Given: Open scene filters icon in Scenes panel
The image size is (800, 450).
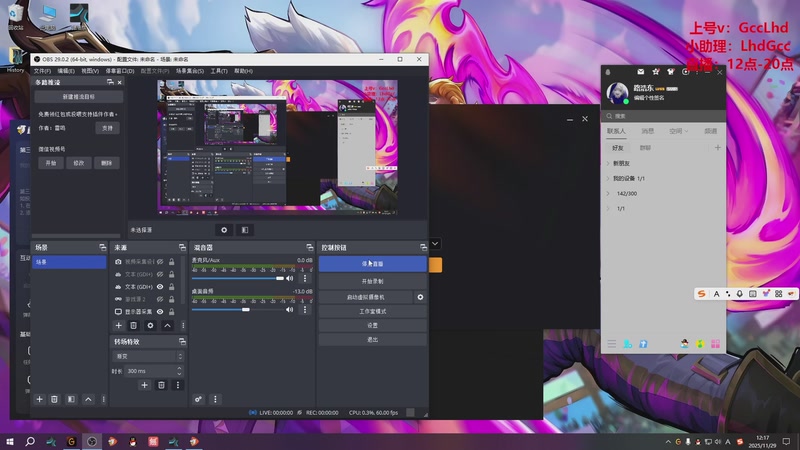Looking at the screenshot, I should tap(71, 399).
